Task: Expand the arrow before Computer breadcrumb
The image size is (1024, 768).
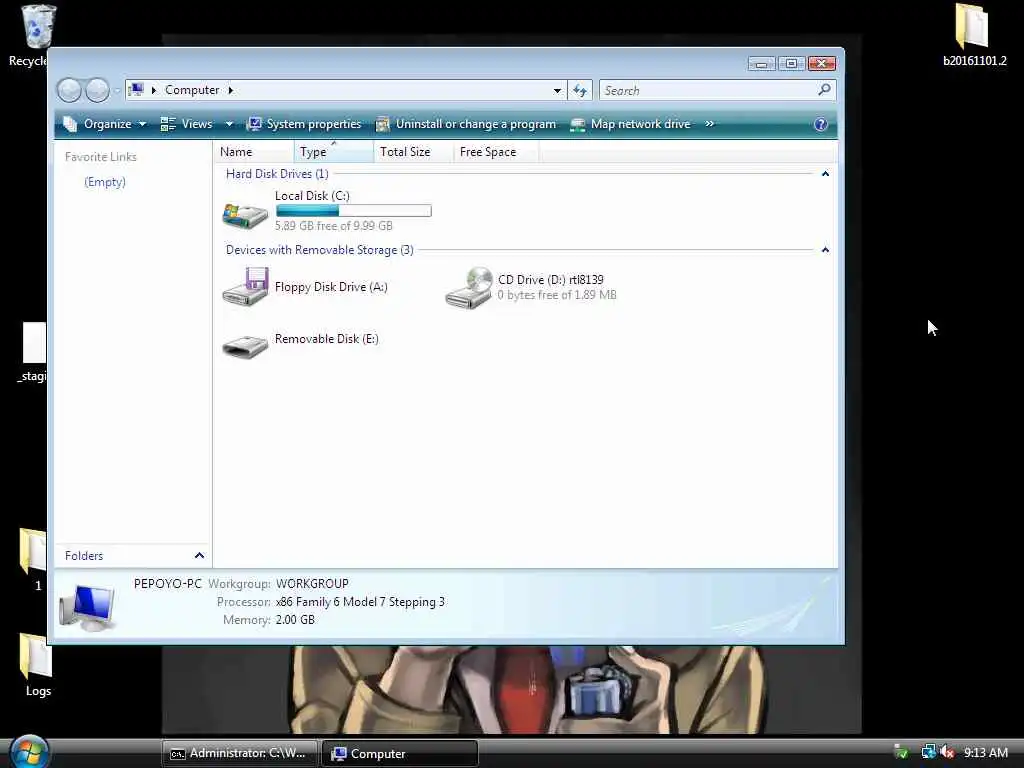Action: tap(154, 90)
